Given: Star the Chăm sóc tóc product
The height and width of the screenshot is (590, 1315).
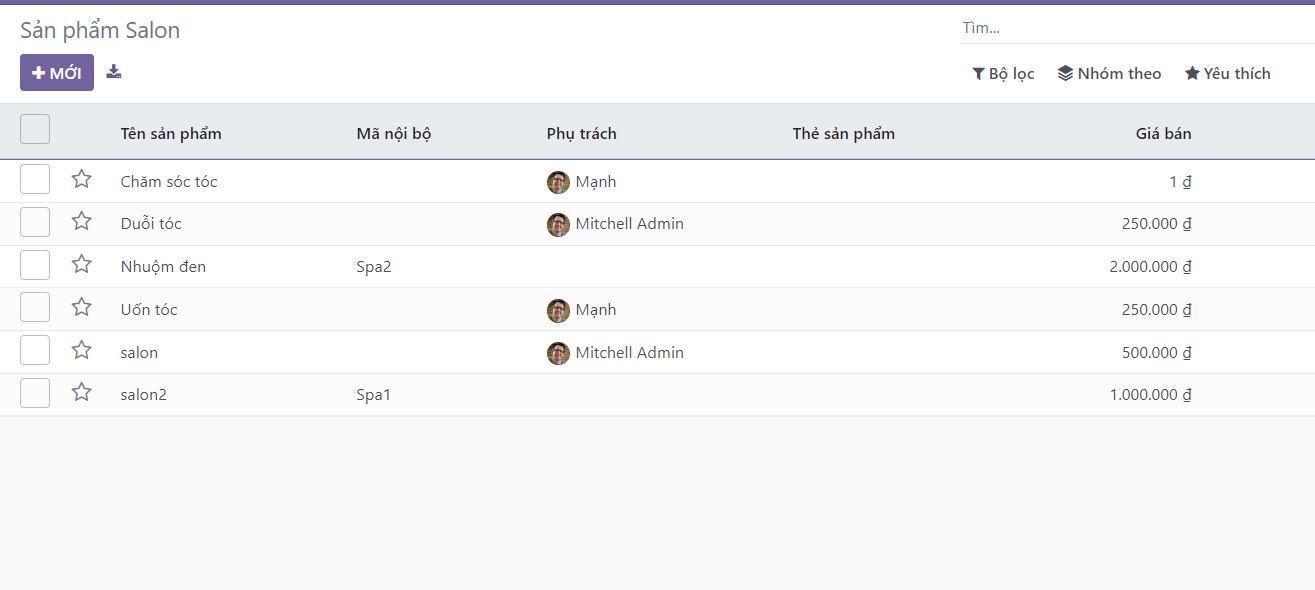Looking at the screenshot, I should pos(82,180).
